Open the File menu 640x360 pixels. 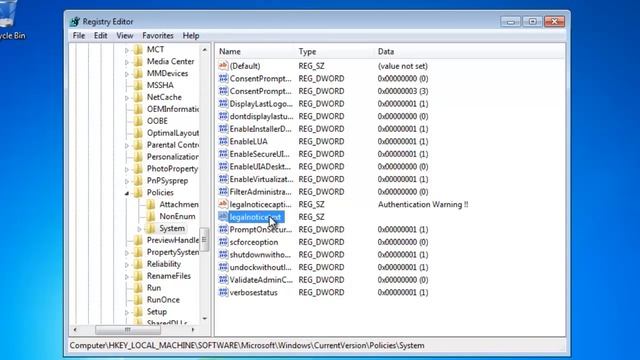[x=79, y=36]
